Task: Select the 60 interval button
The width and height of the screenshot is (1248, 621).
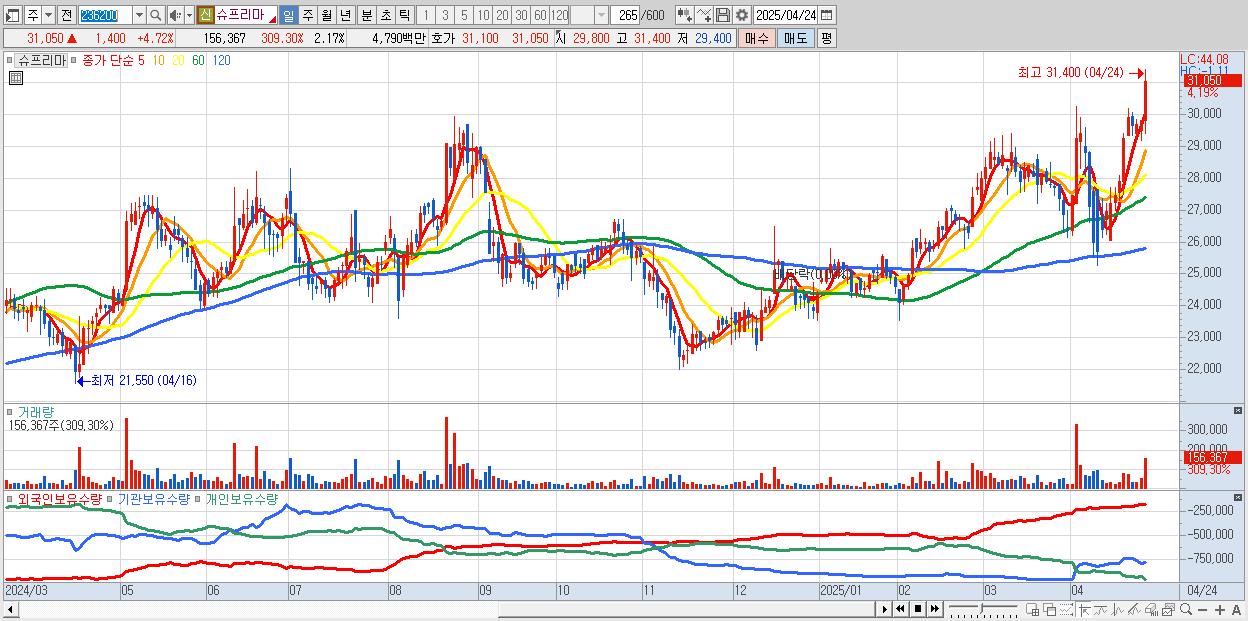Action: (540, 15)
